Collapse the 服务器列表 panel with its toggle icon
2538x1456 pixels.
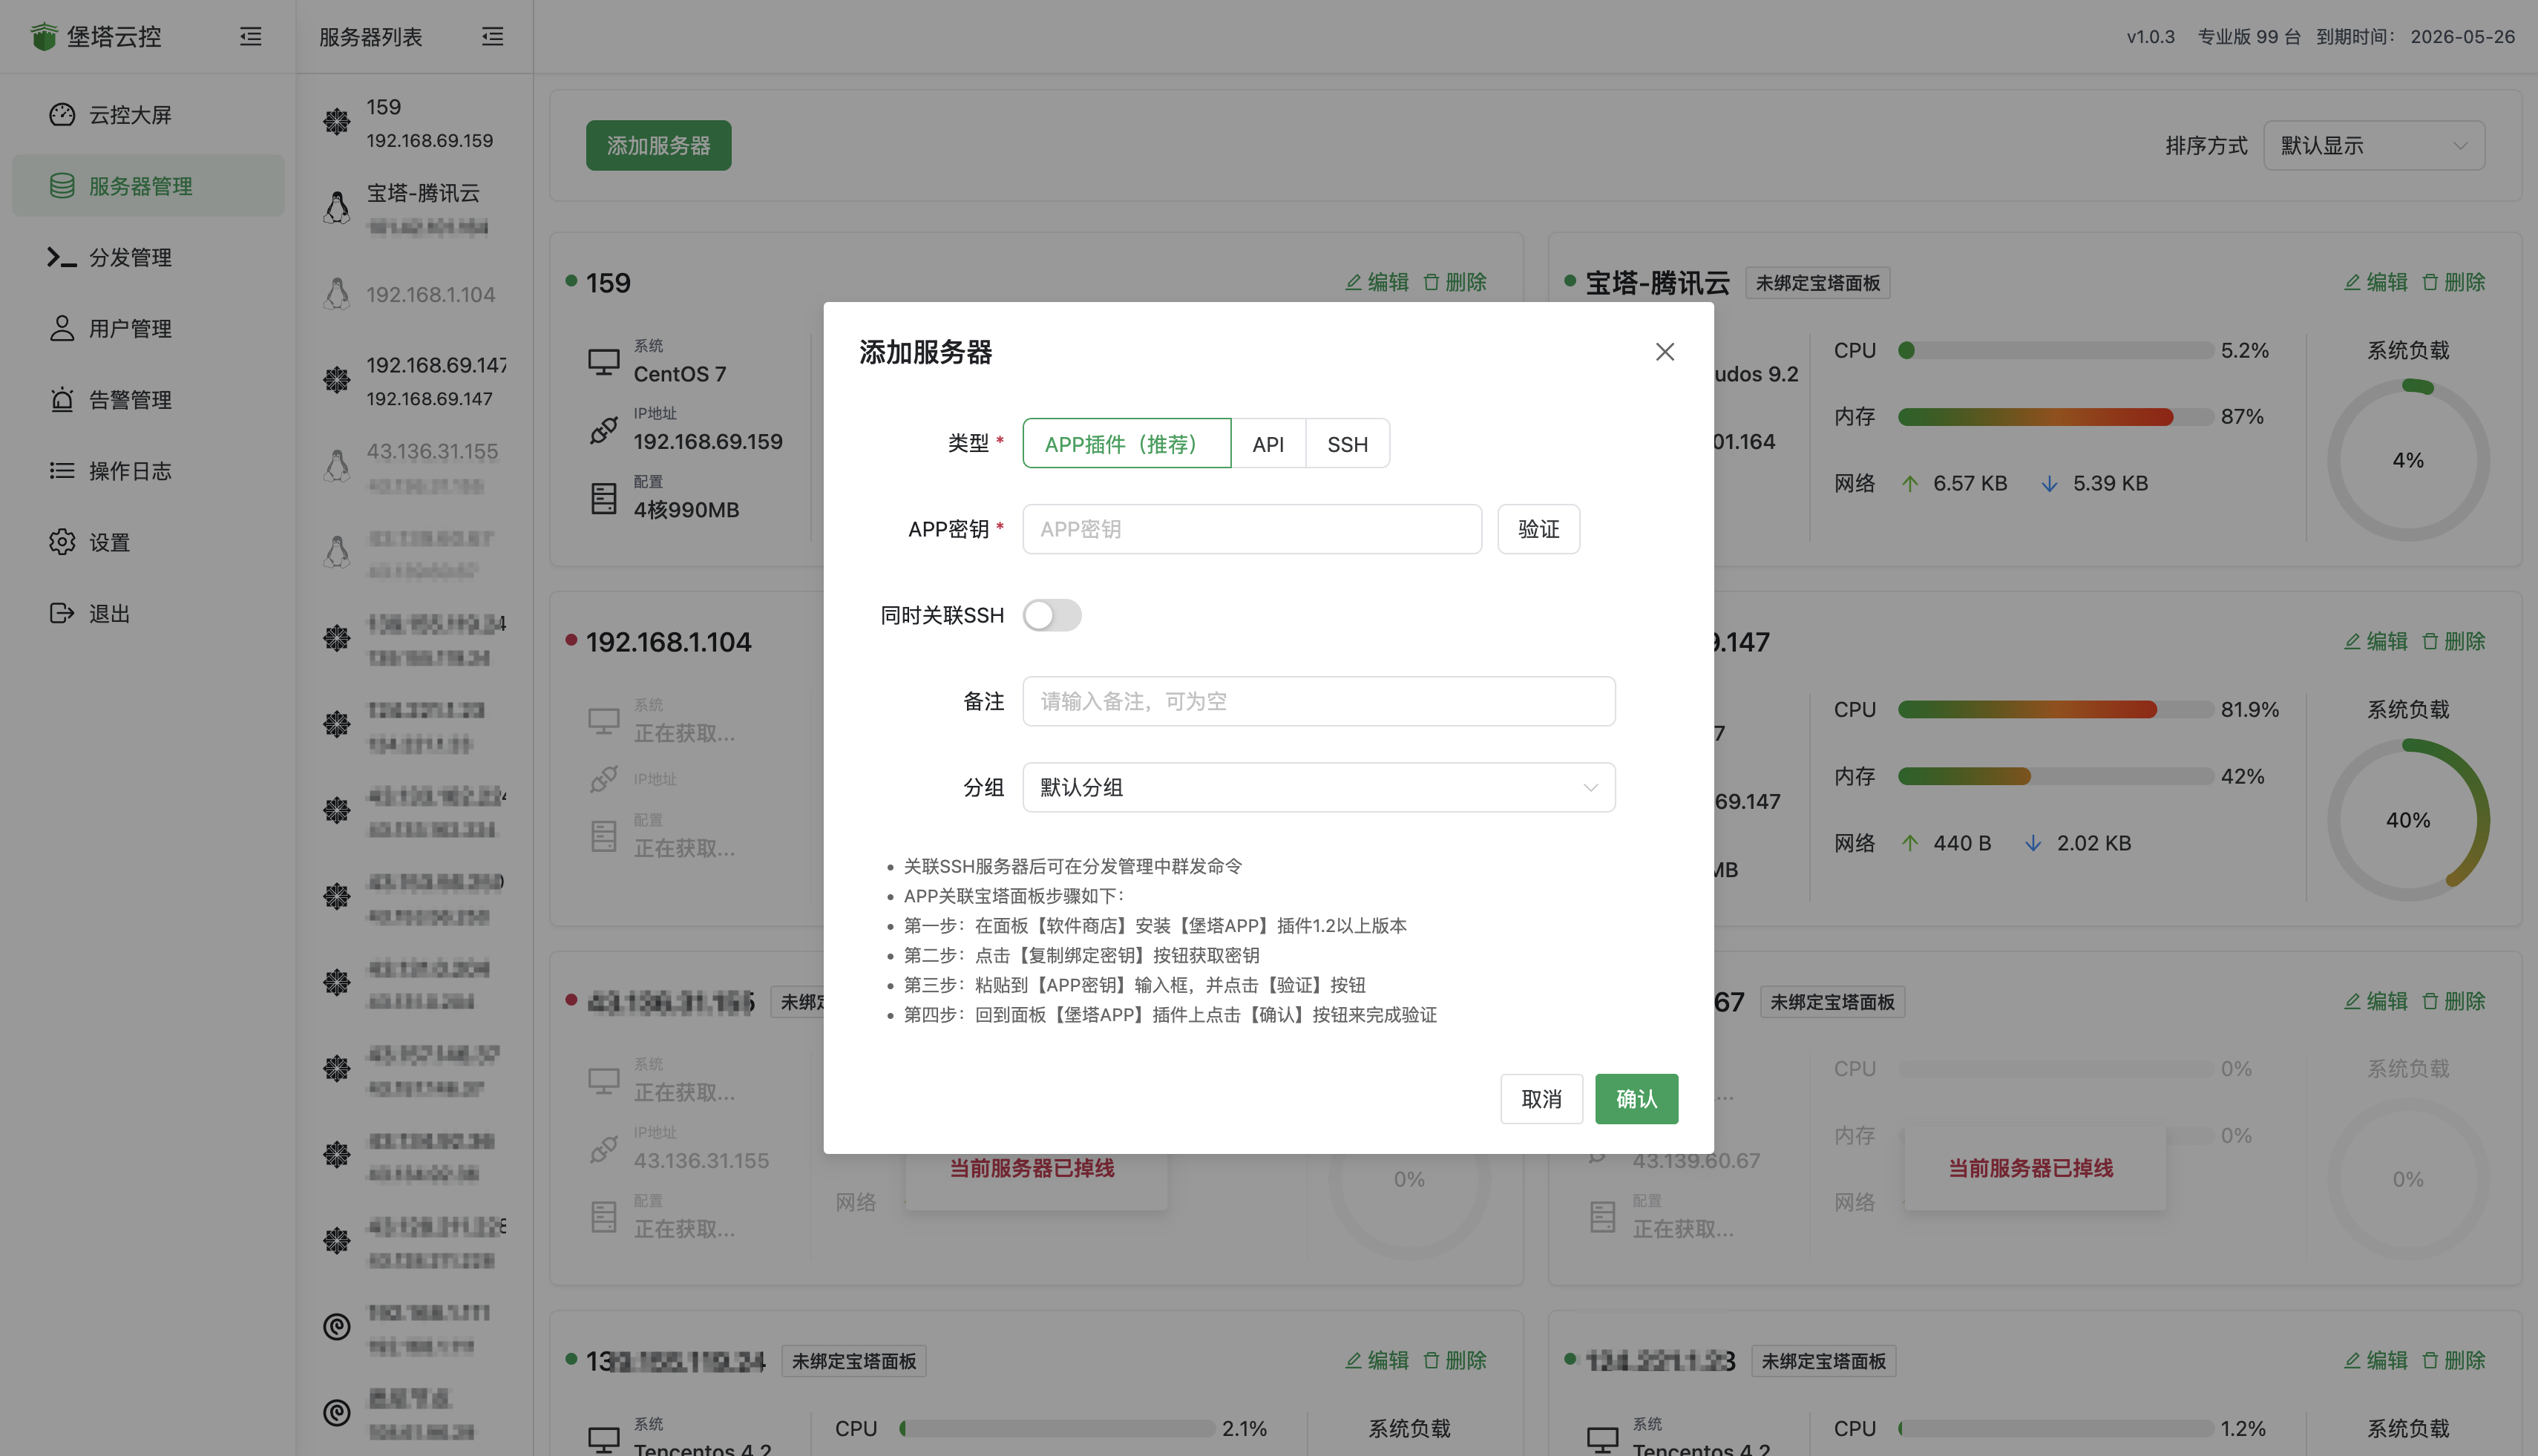[492, 36]
